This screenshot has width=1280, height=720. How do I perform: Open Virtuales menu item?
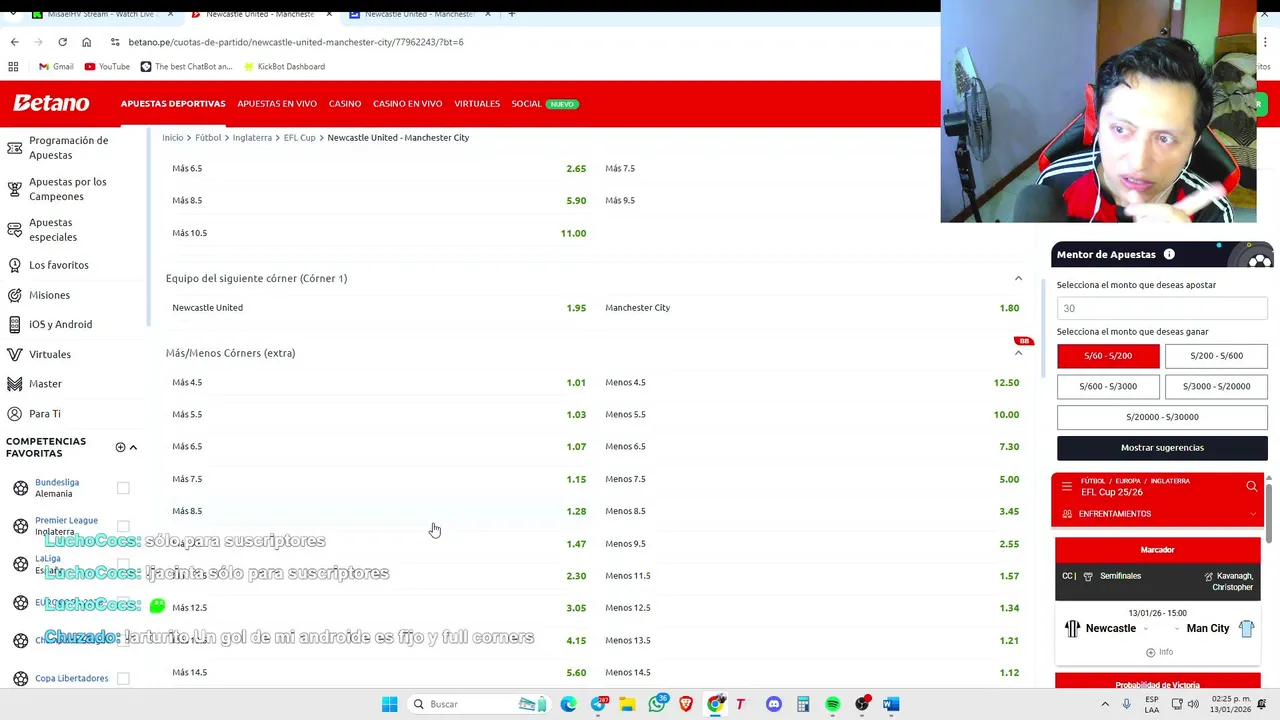coord(477,104)
